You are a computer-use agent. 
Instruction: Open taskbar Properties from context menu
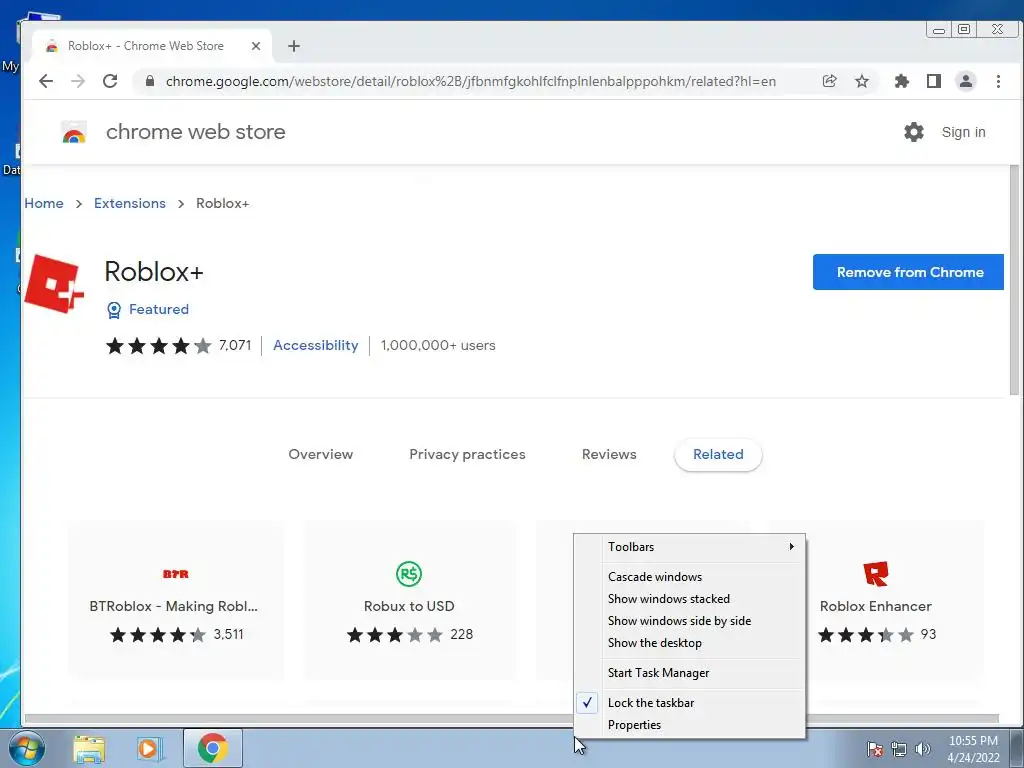pos(690,725)
